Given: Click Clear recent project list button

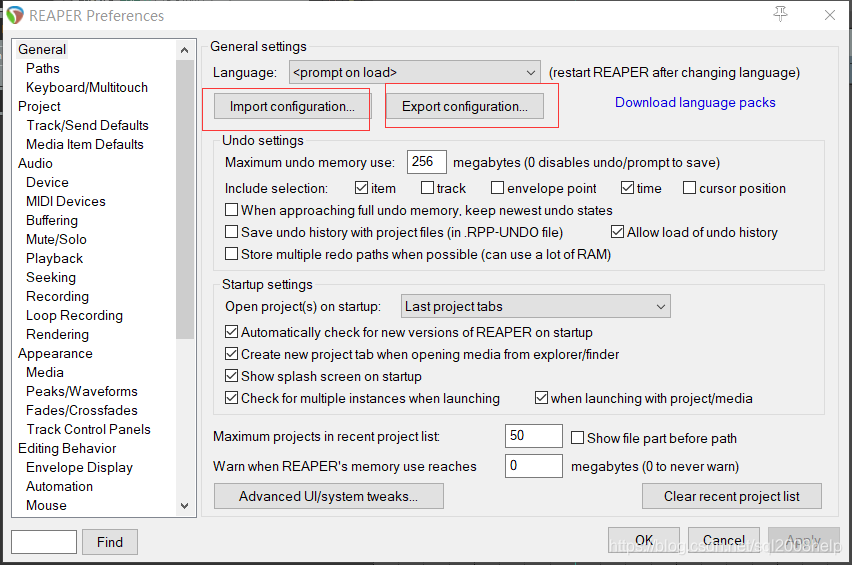Looking at the screenshot, I should pyautogui.click(x=732, y=497).
